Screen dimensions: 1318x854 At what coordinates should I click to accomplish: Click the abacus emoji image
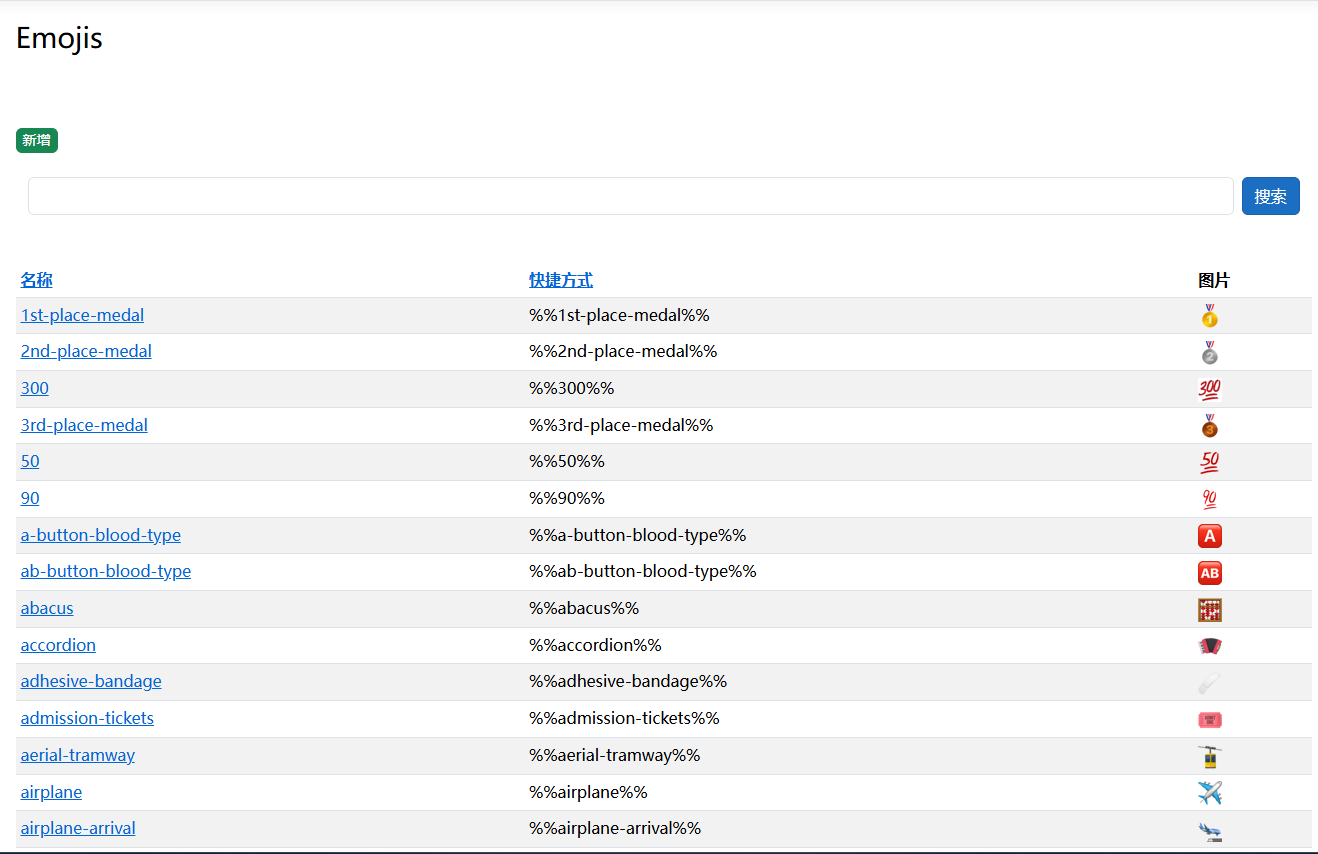coord(1209,610)
